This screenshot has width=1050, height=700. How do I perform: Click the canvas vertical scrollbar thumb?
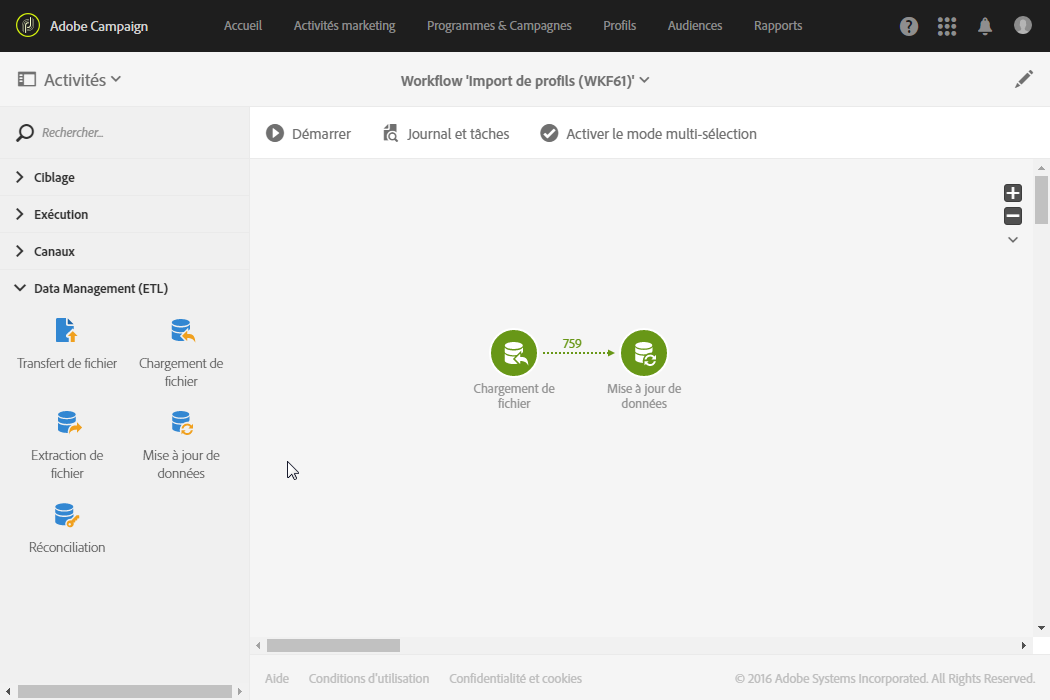[x=1041, y=200]
